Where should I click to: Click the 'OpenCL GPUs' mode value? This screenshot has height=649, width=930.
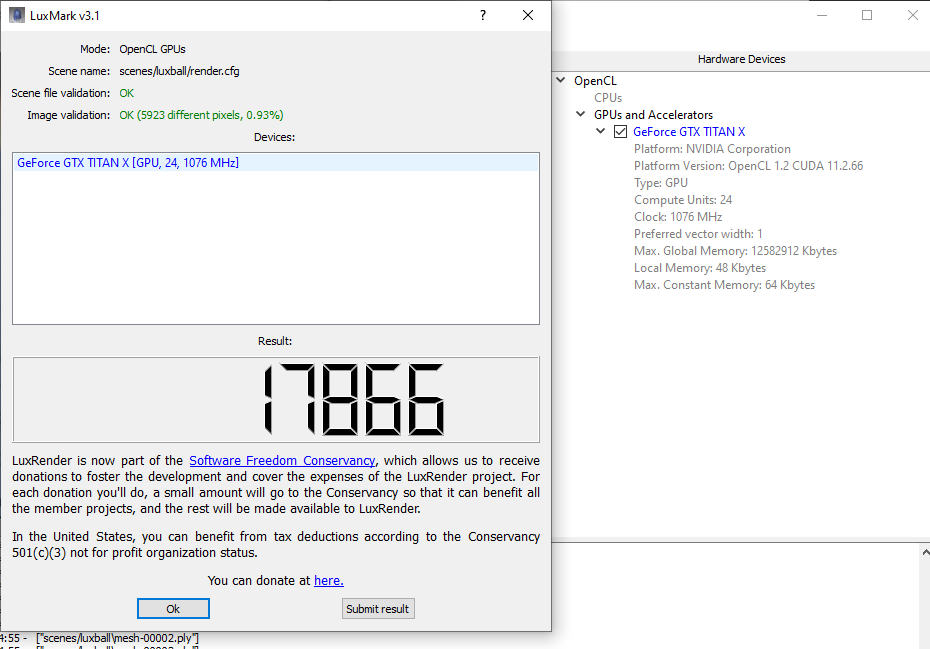(x=152, y=49)
